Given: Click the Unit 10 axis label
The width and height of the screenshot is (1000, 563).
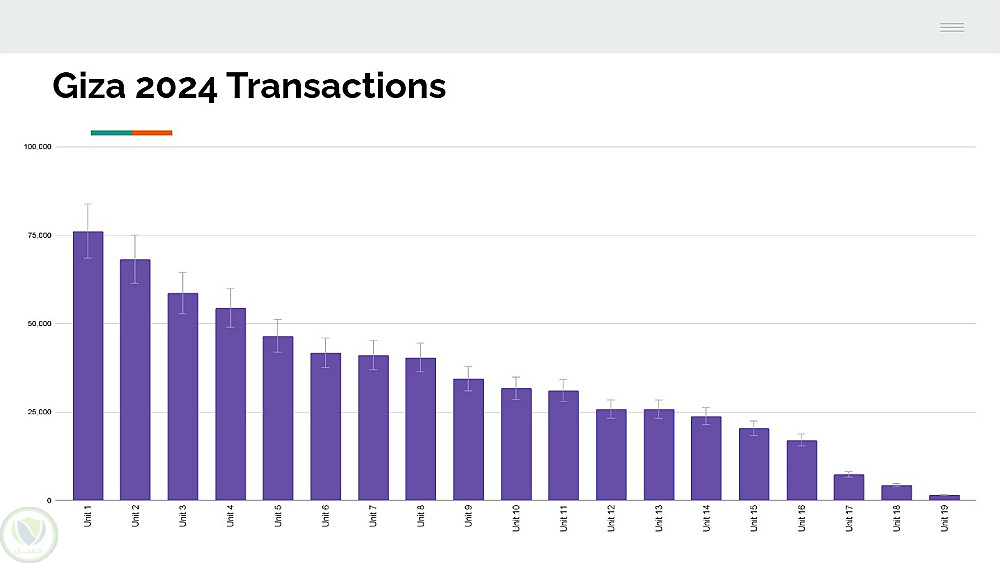Looking at the screenshot, I should pos(516,518).
